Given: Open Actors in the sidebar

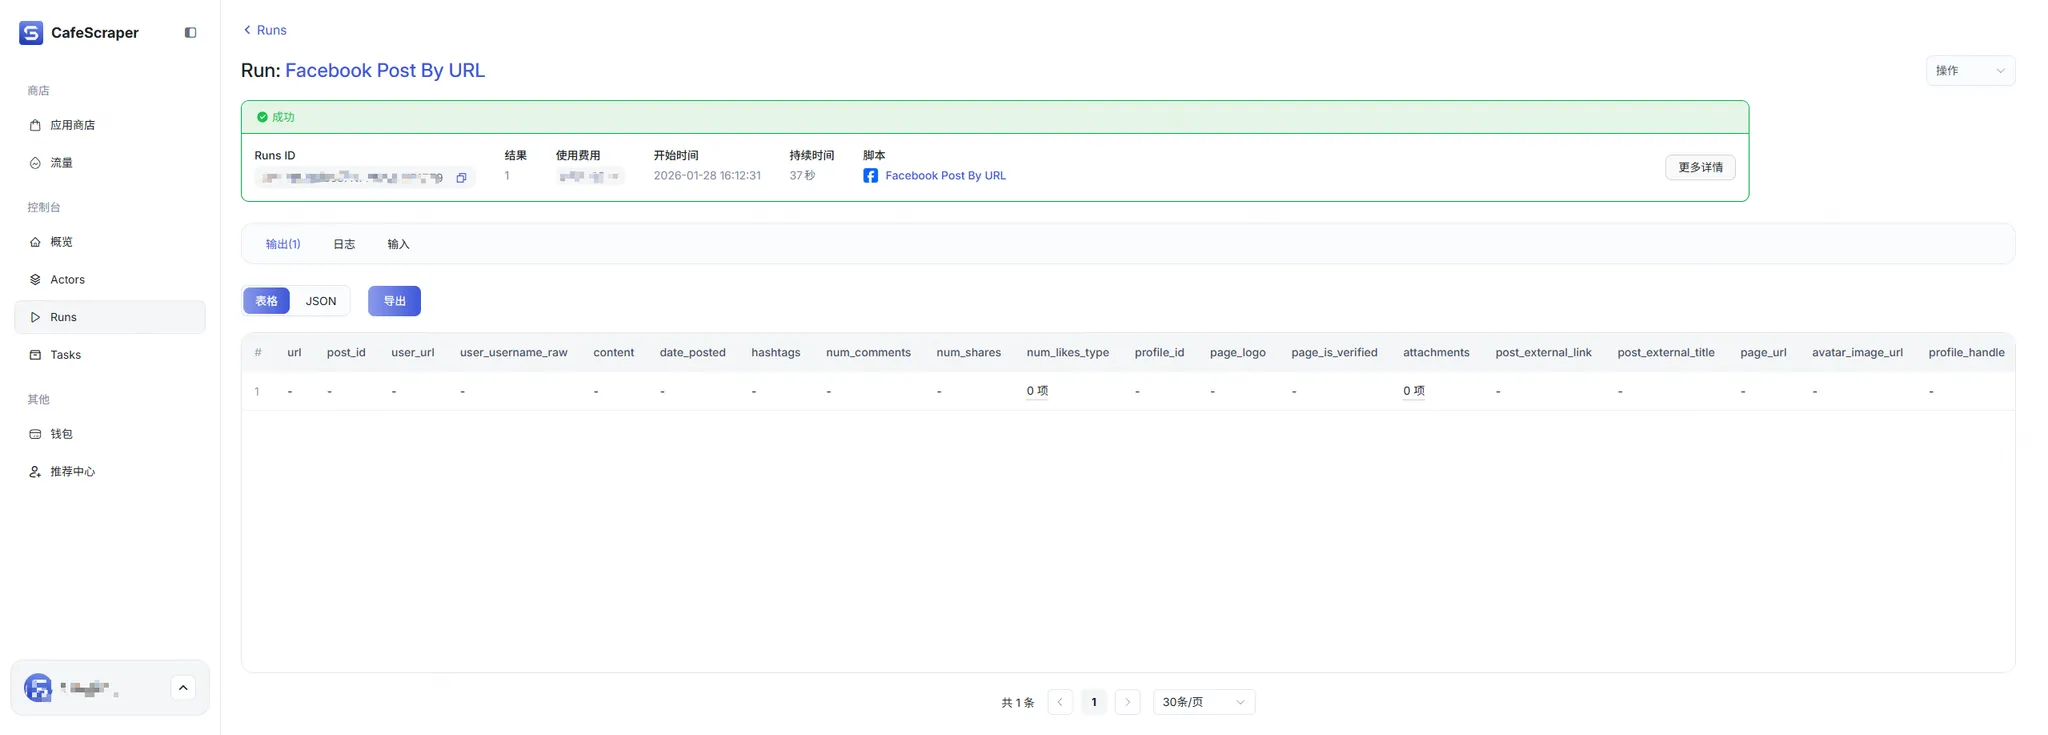Looking at the screenshot, I should coord(110,280).
